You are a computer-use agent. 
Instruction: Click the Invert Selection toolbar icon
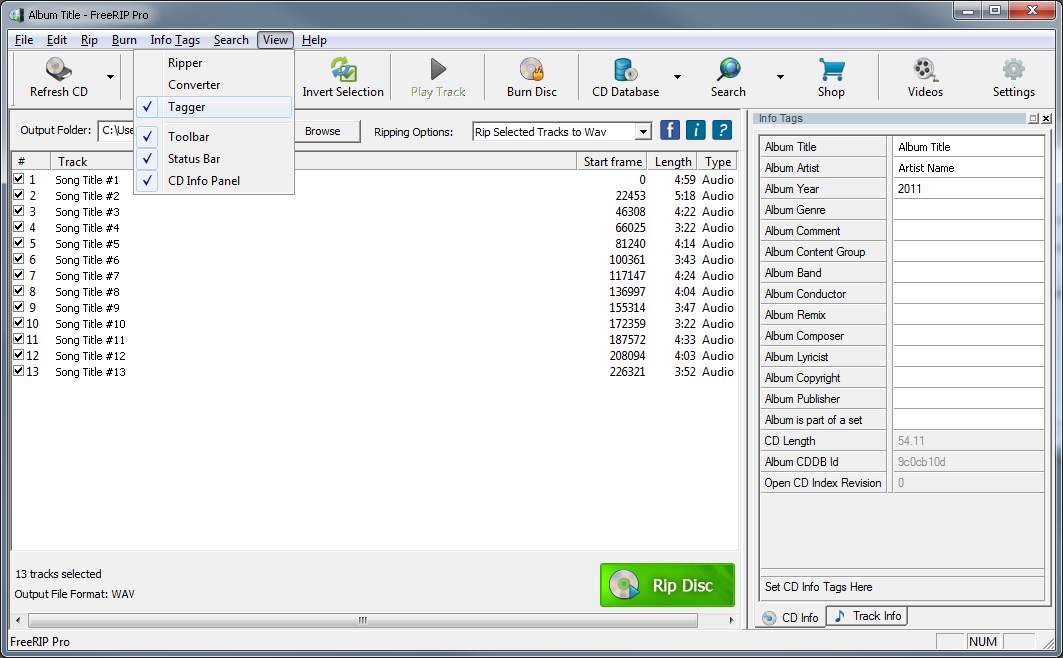(343, 69)
